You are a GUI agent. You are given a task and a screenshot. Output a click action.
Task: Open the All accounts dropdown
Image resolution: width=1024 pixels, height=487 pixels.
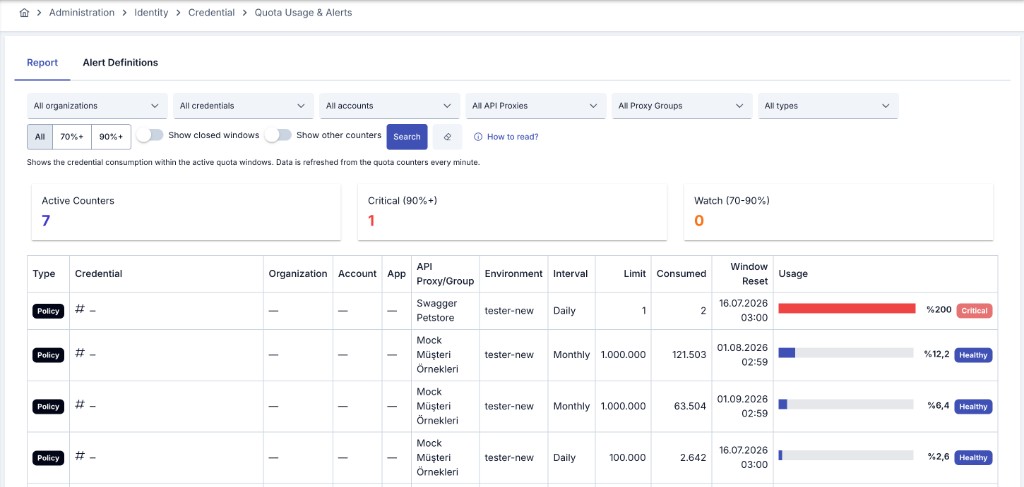pyautogui.click(x=390, y=106)
